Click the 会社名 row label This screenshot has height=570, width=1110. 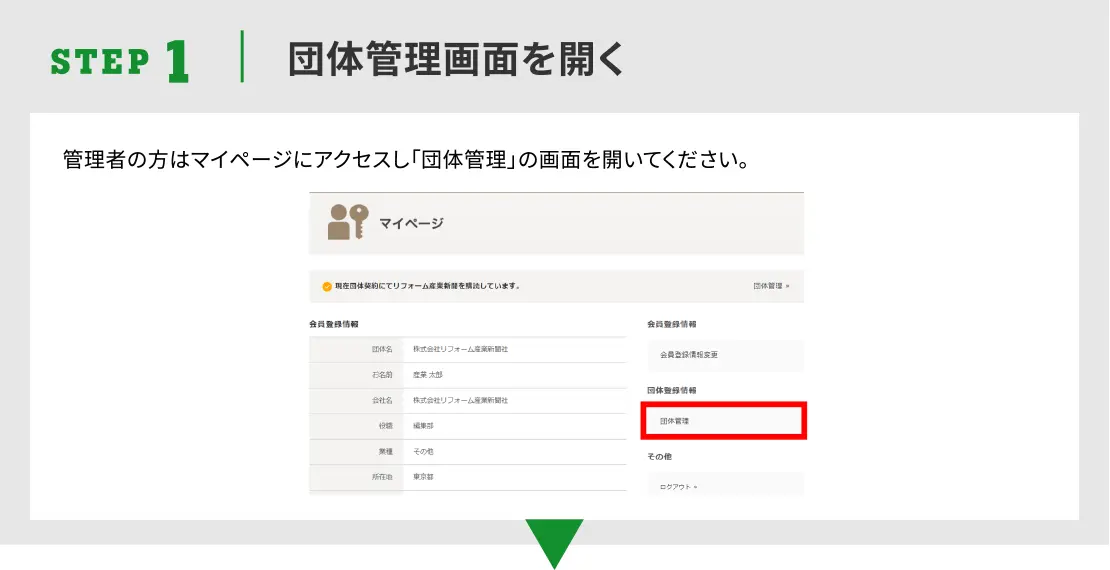[382, 401]
